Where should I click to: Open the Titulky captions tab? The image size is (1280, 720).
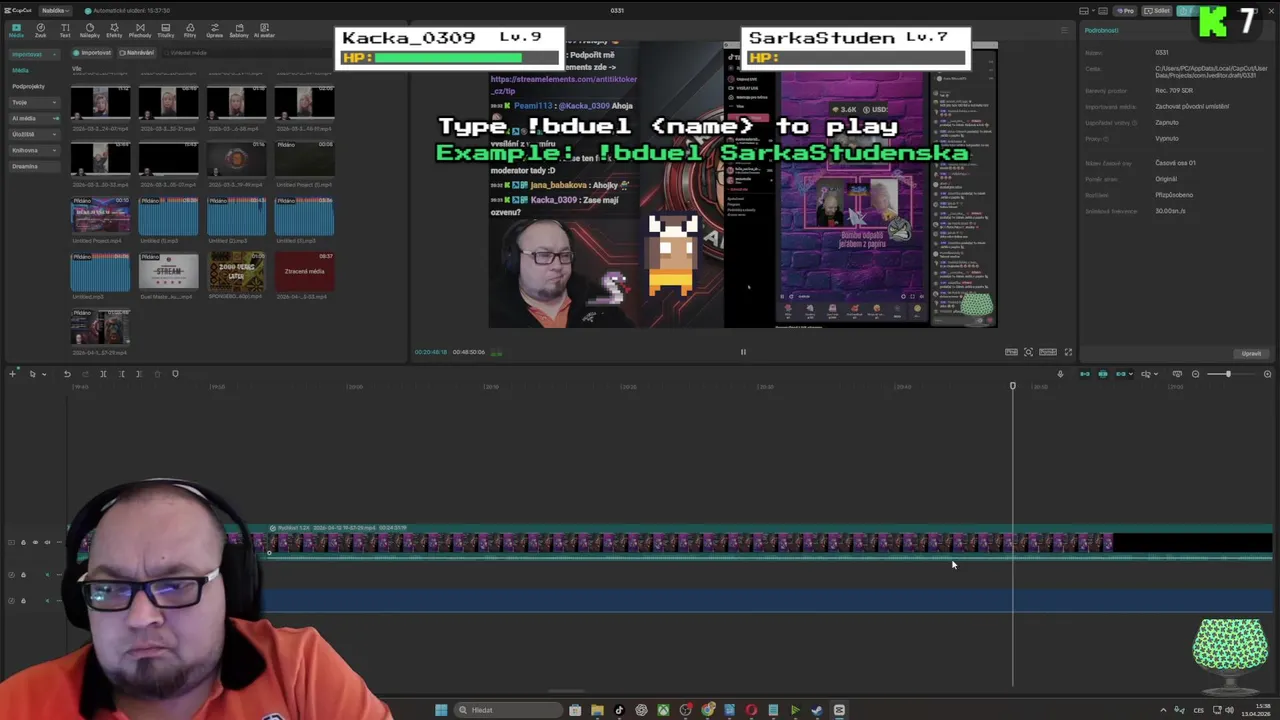pyautogui.click(x=165, y=30)
